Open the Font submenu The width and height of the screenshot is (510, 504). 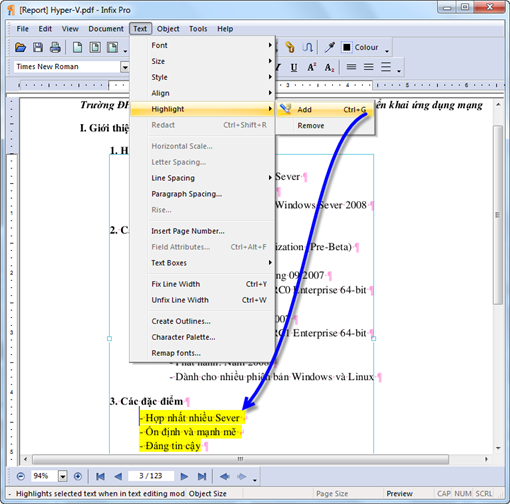click(x=203, y=45)
